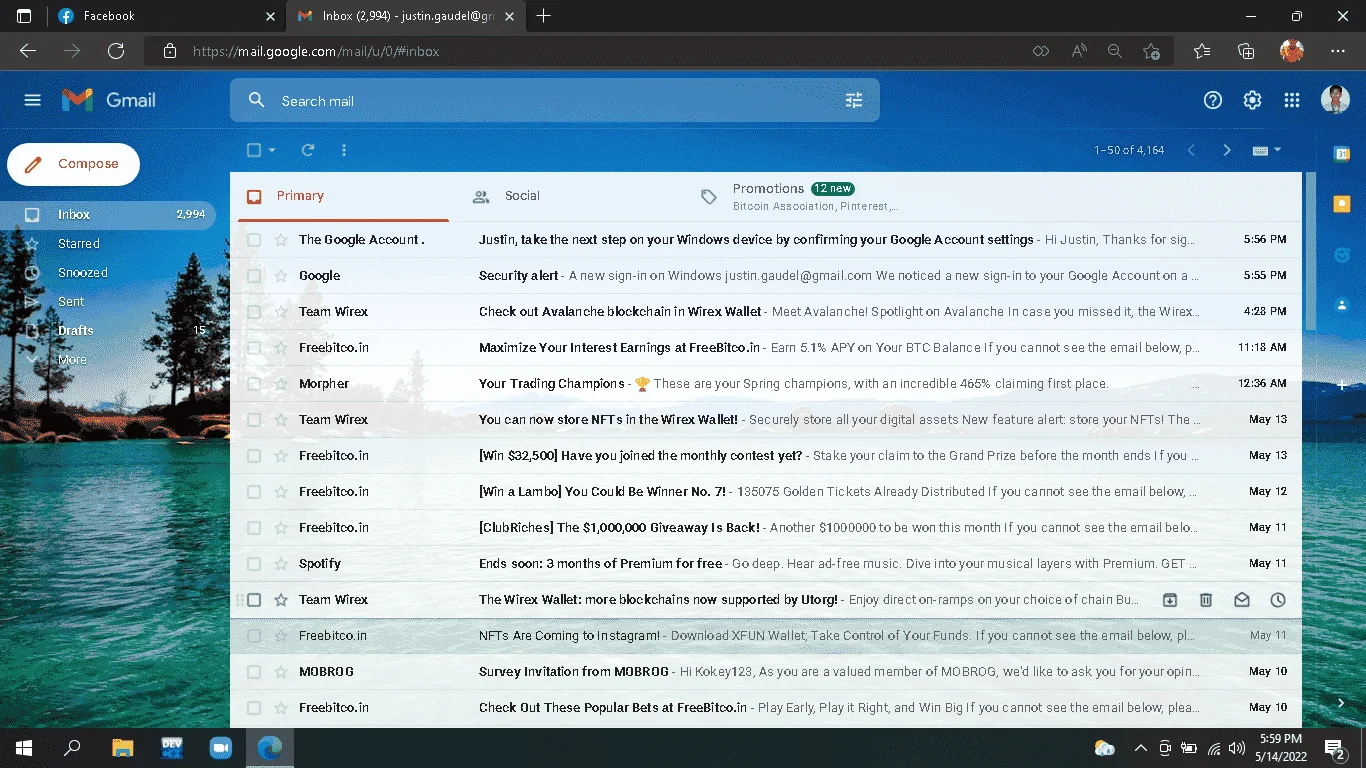Open browser Collections icon

coord(1246,51)
